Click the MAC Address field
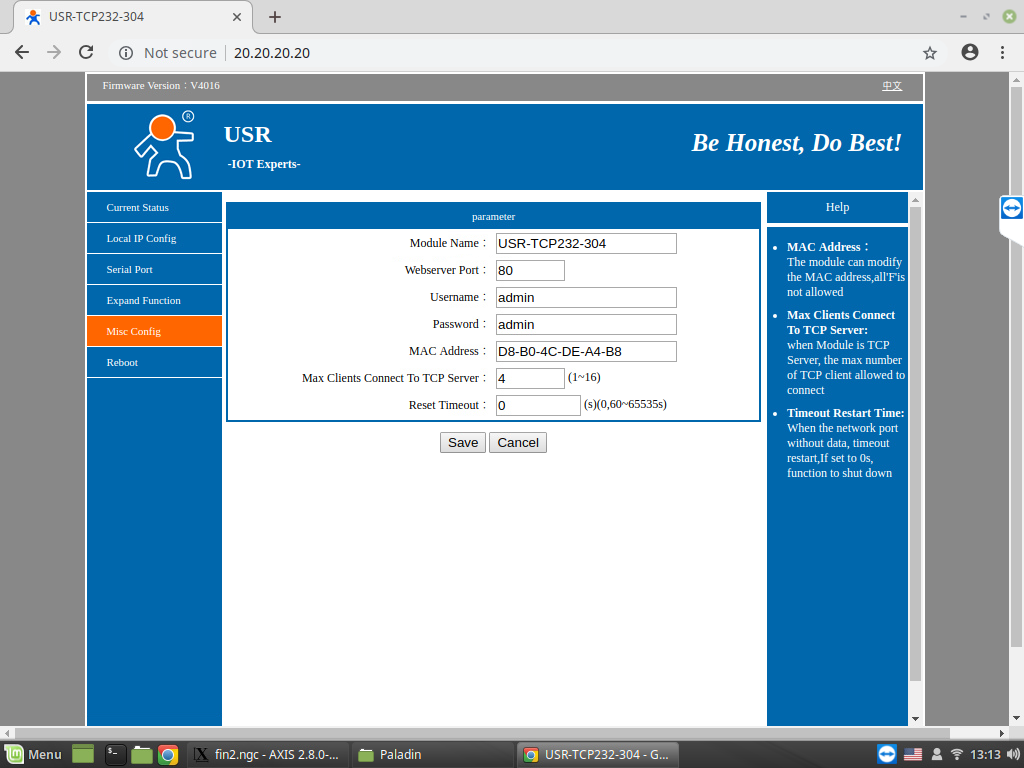The height and width of the screenshot is (768, 1024). tap(586, 351)
